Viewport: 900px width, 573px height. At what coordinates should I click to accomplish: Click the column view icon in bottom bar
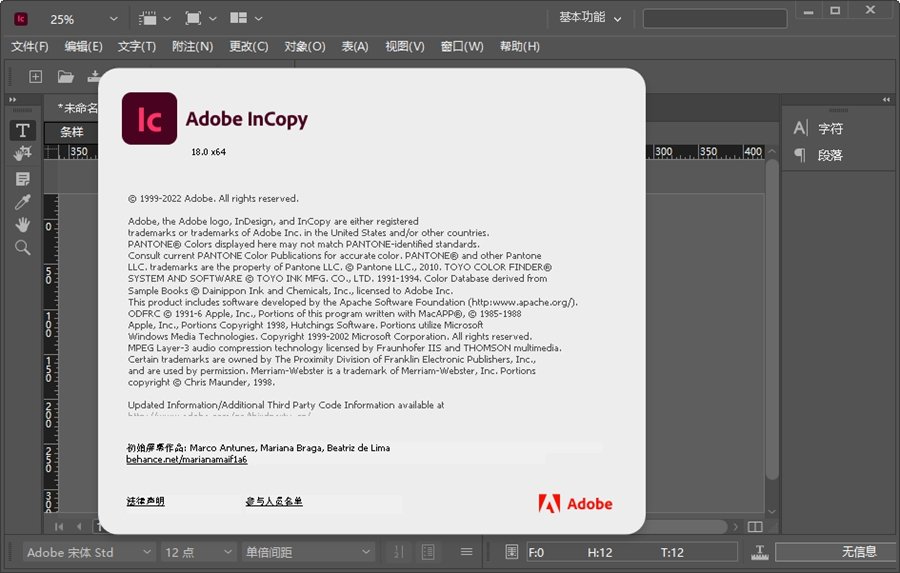[428, 552]
